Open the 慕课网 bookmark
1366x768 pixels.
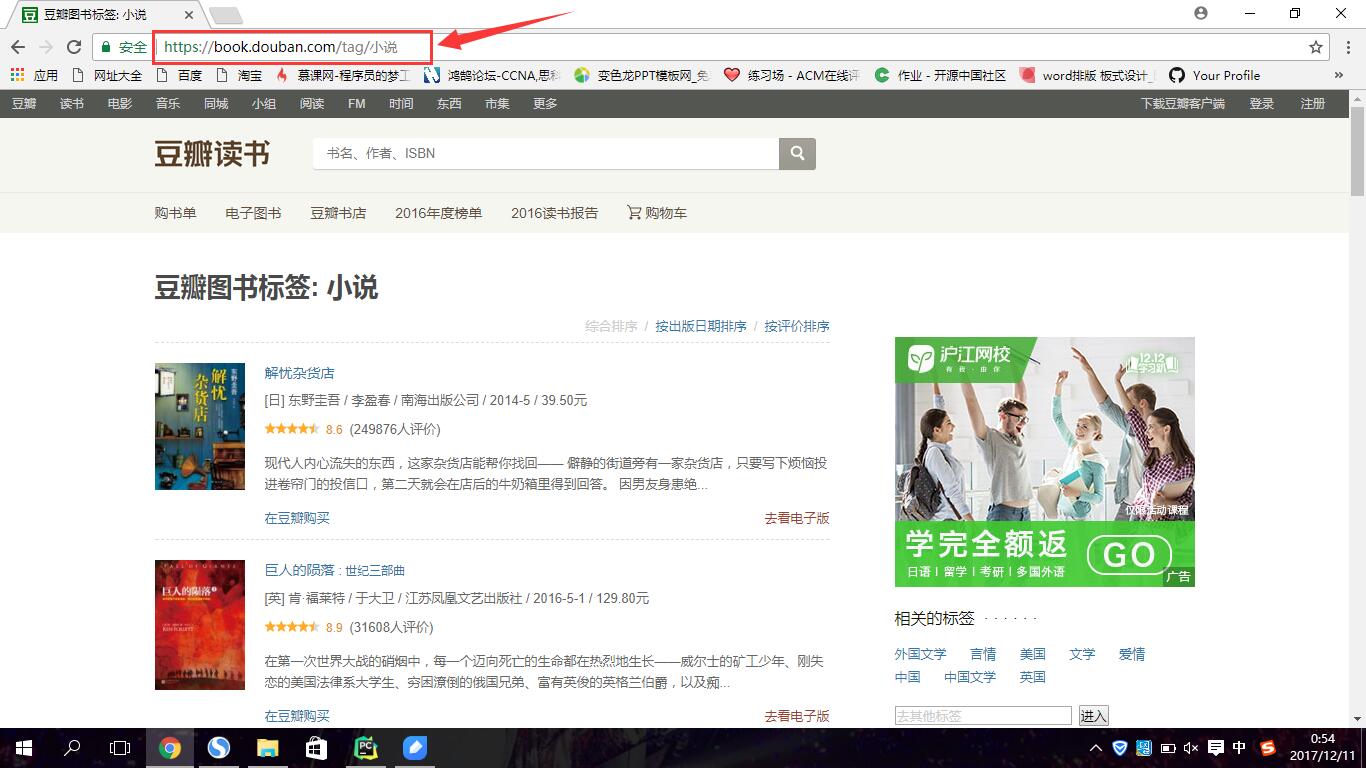coord(342,75)
